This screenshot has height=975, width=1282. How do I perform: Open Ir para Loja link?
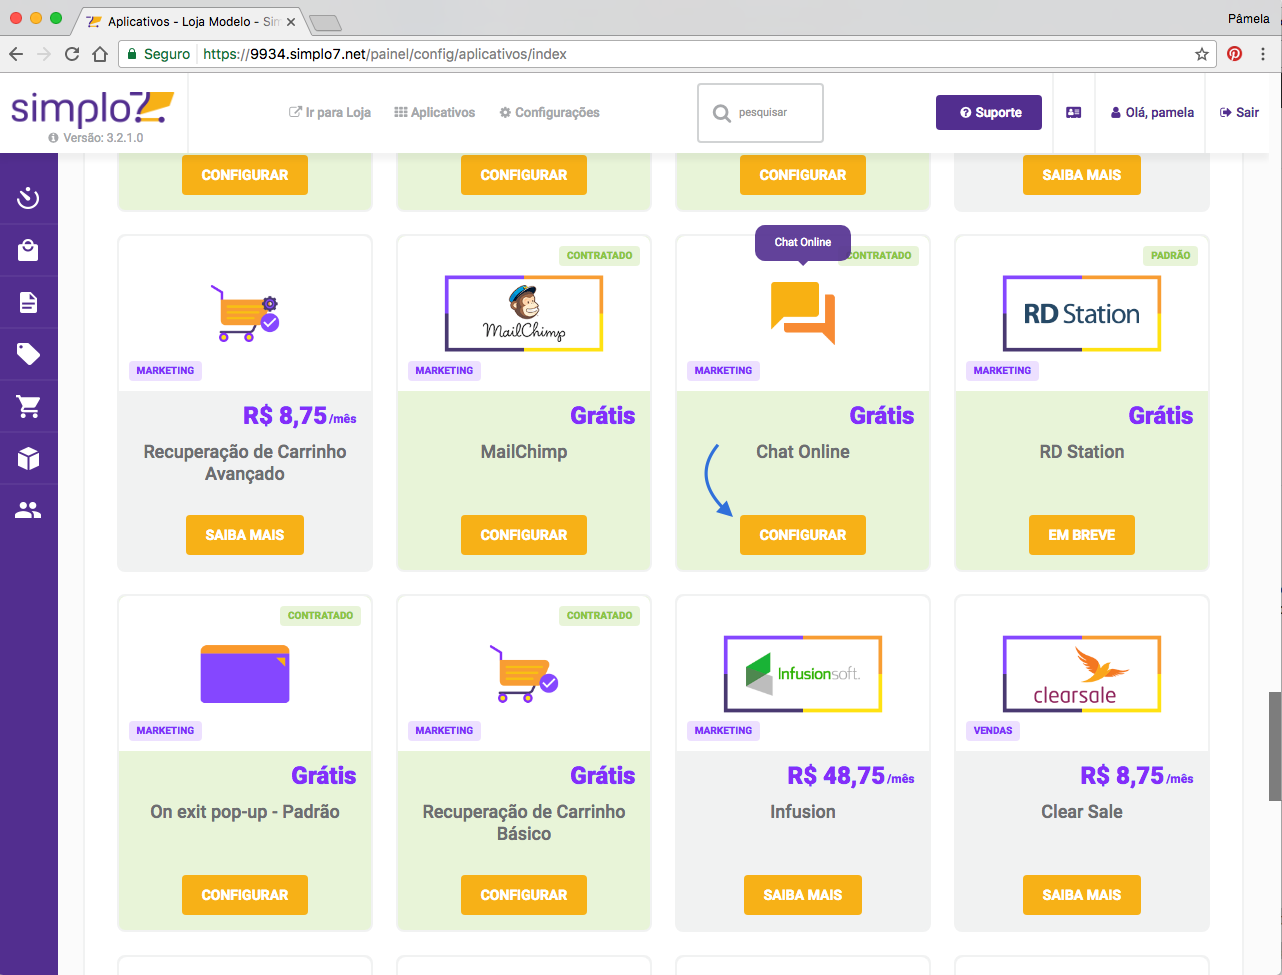click(330, 112)
